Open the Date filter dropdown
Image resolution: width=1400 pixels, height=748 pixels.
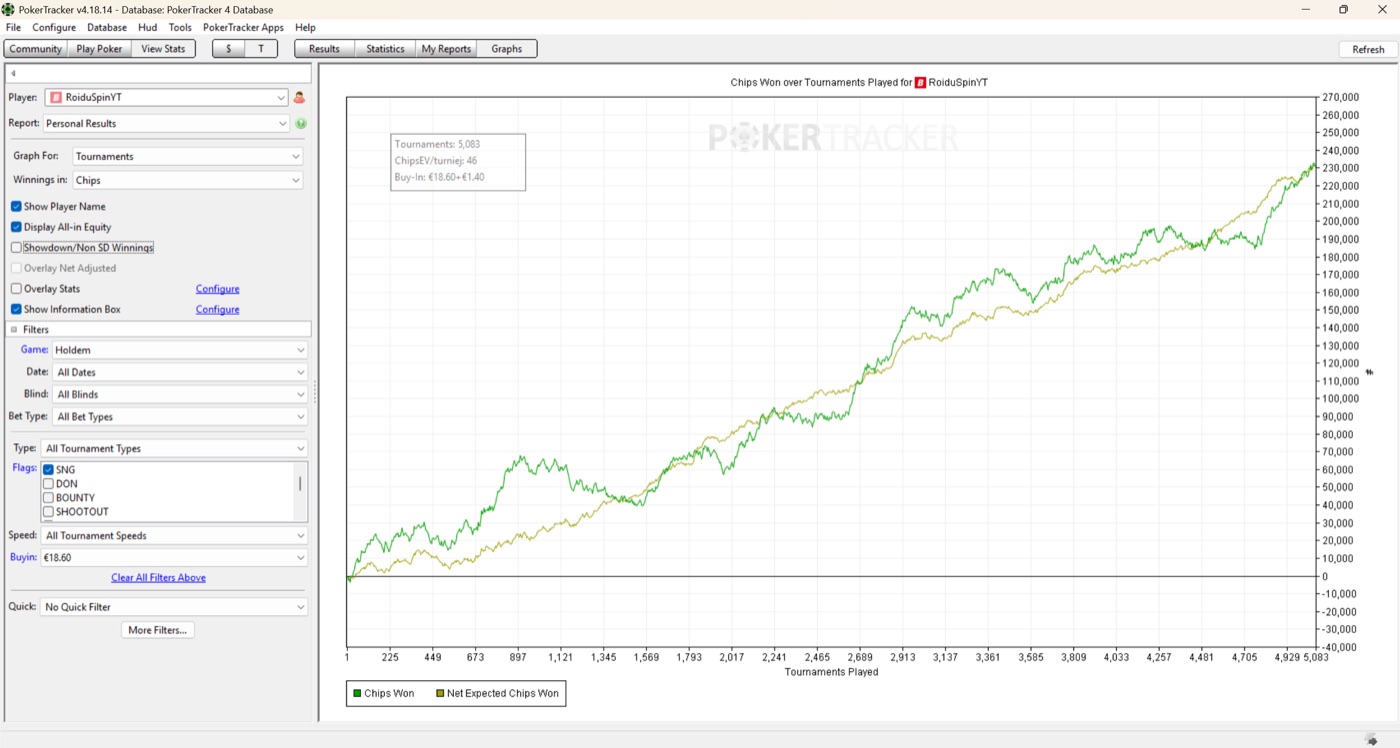(180, 372)
